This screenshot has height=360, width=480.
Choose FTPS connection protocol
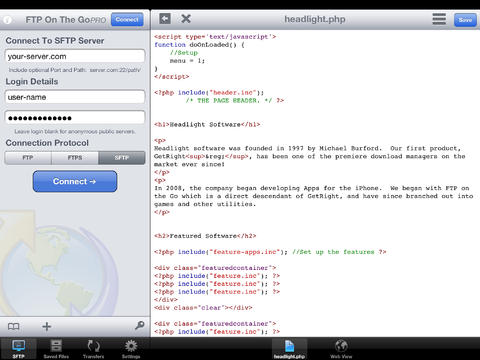(75, 158)
